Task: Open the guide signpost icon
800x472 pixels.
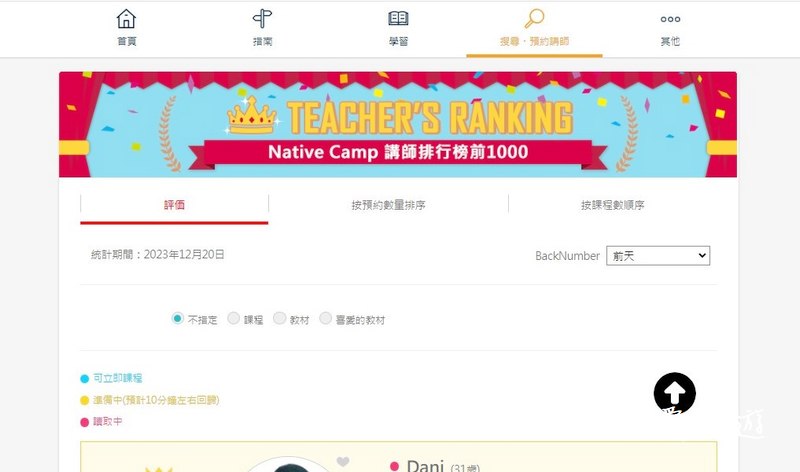Action: [262, 19]
